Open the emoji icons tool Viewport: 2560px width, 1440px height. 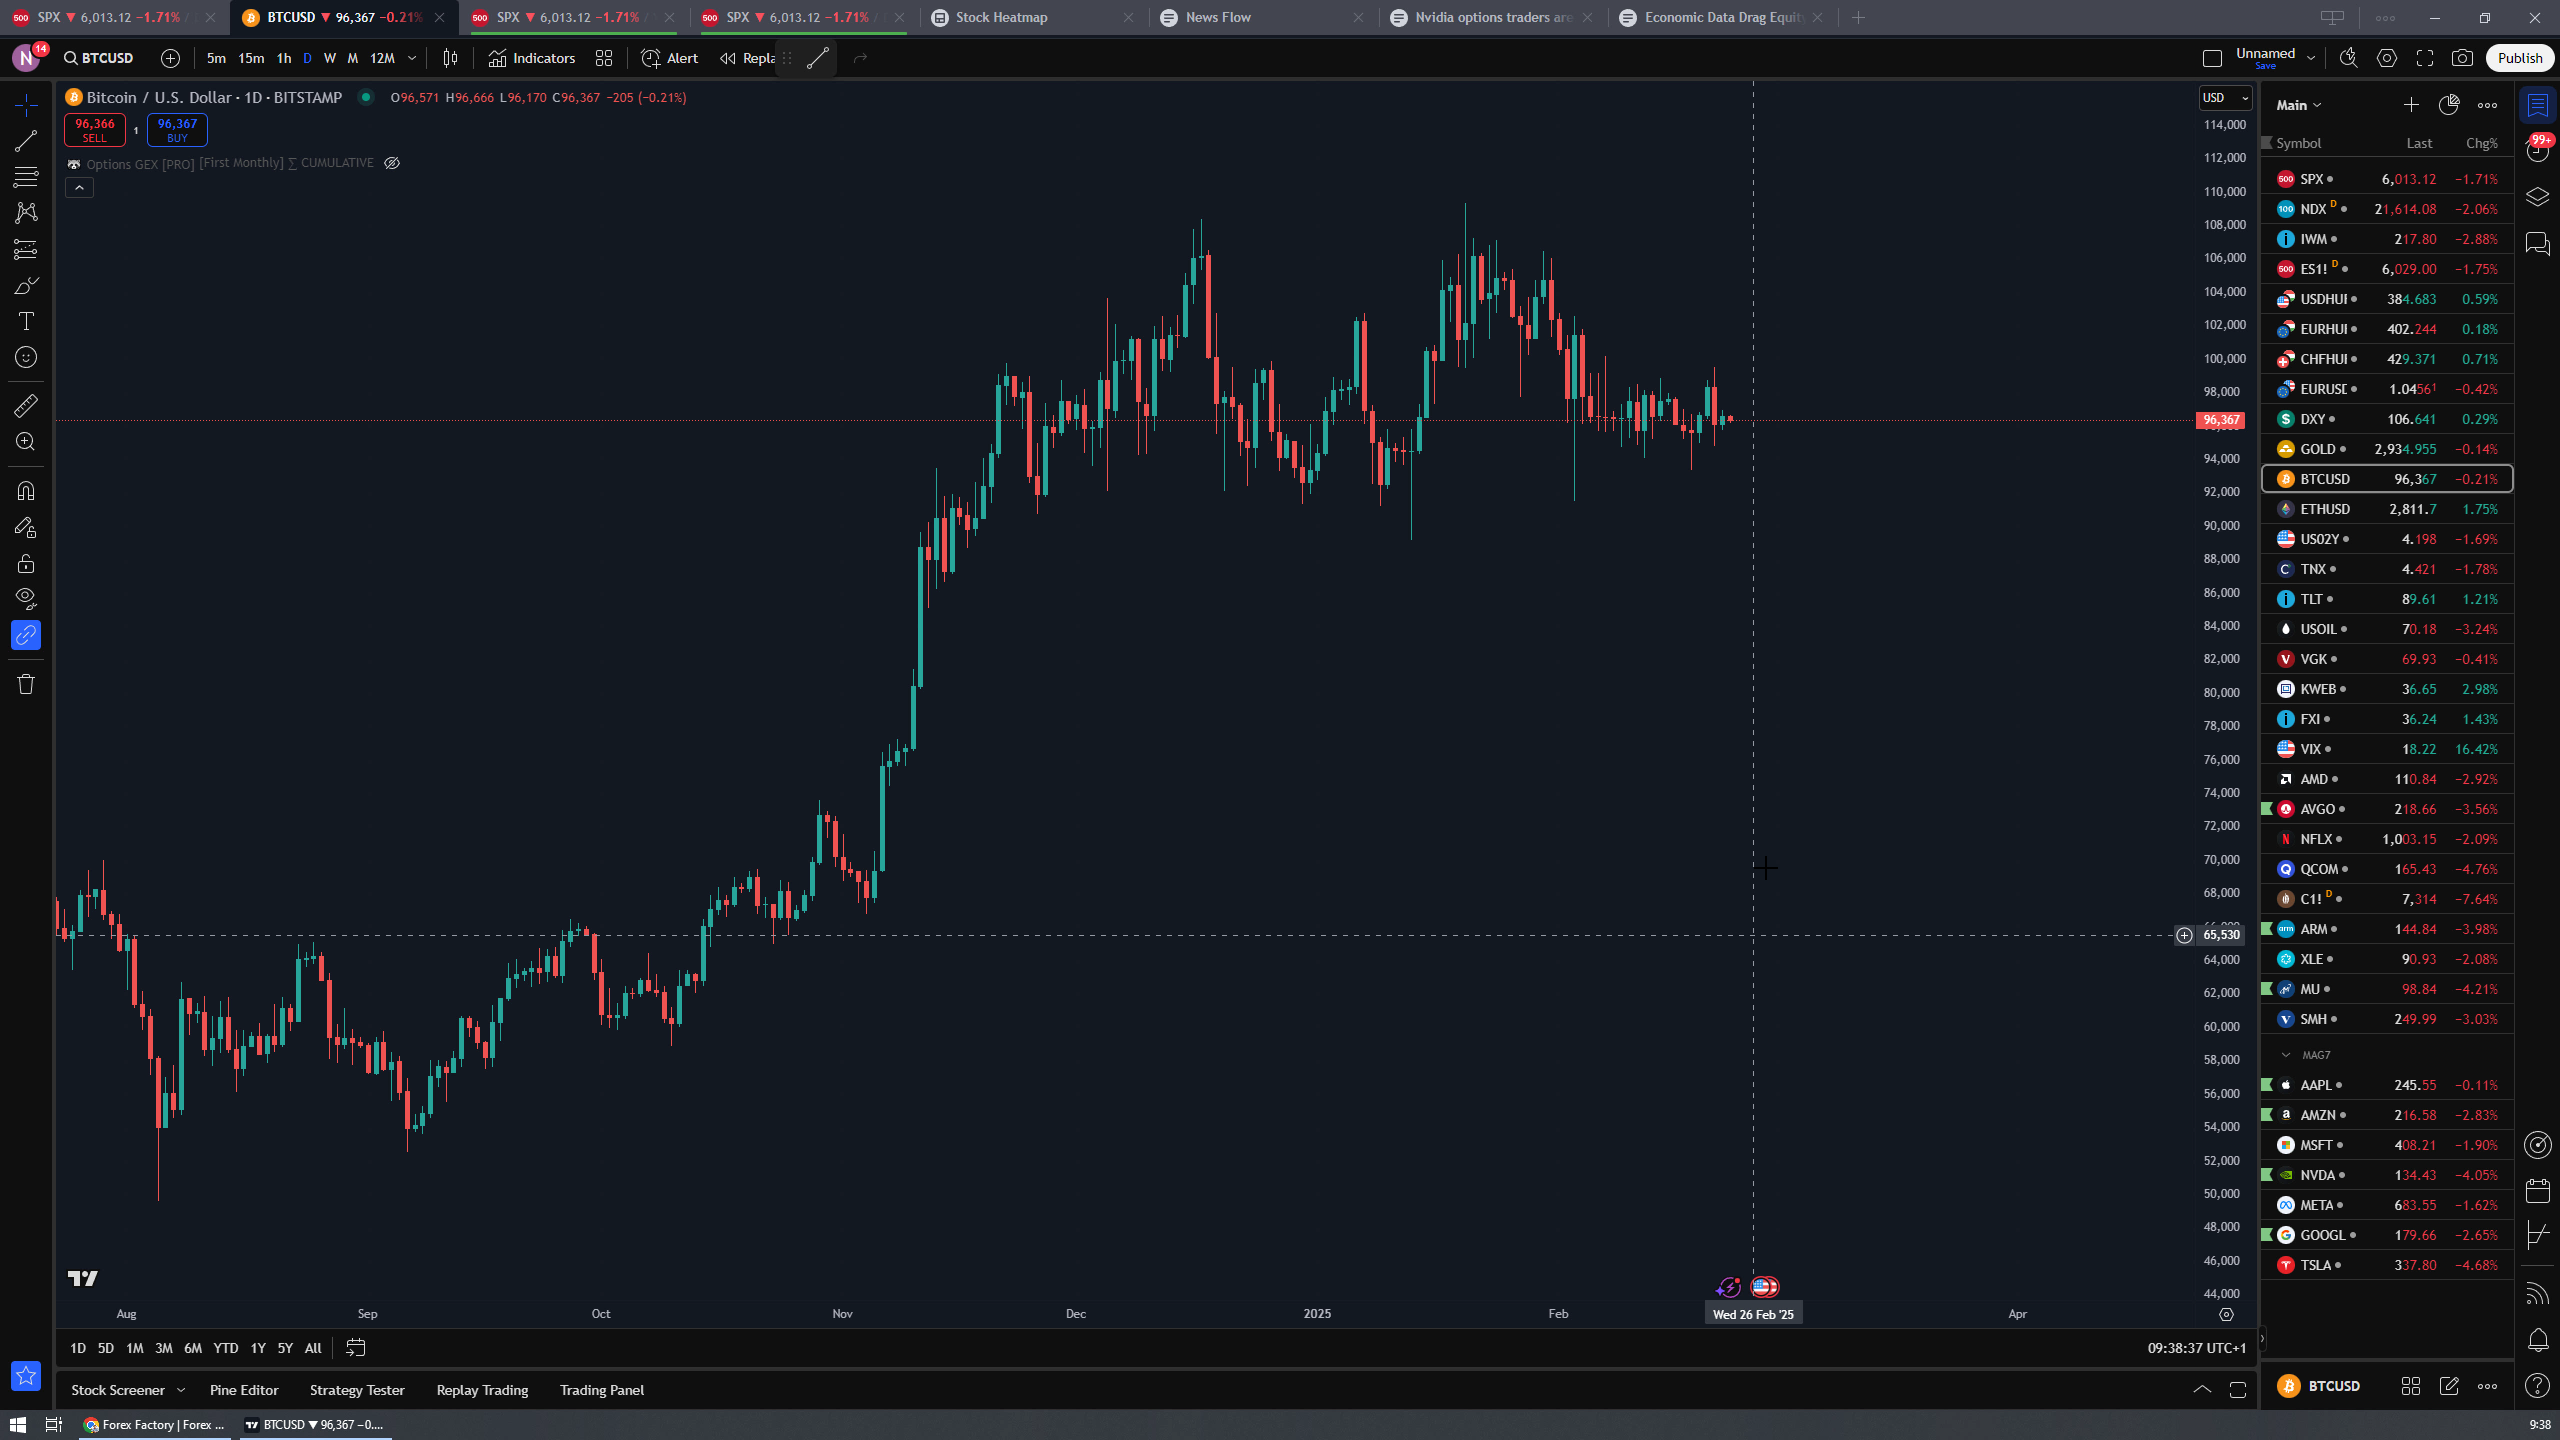(x=26, y=357)
